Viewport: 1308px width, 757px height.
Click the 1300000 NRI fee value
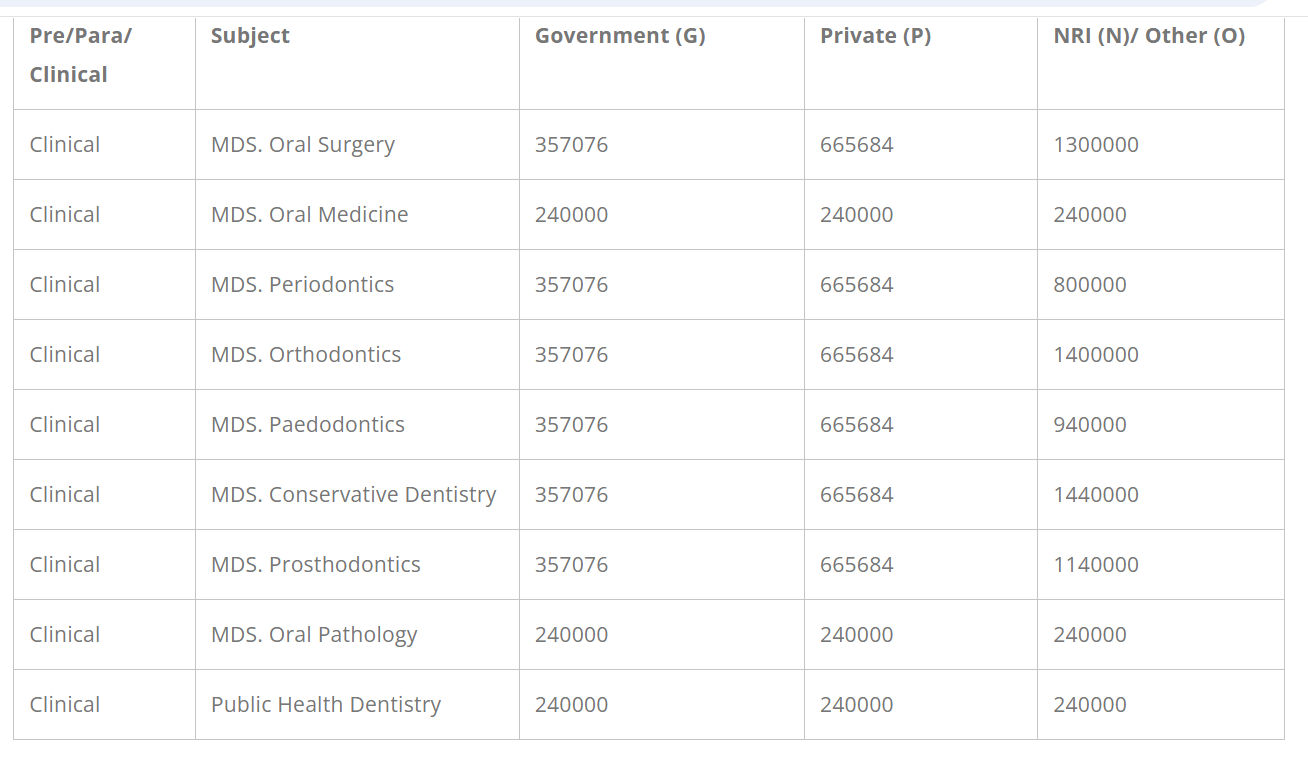pos(1096,145)
